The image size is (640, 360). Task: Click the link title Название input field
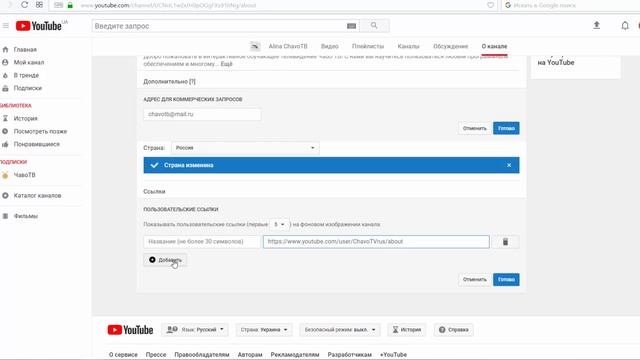pyautogui.click(x=202, y=242)
